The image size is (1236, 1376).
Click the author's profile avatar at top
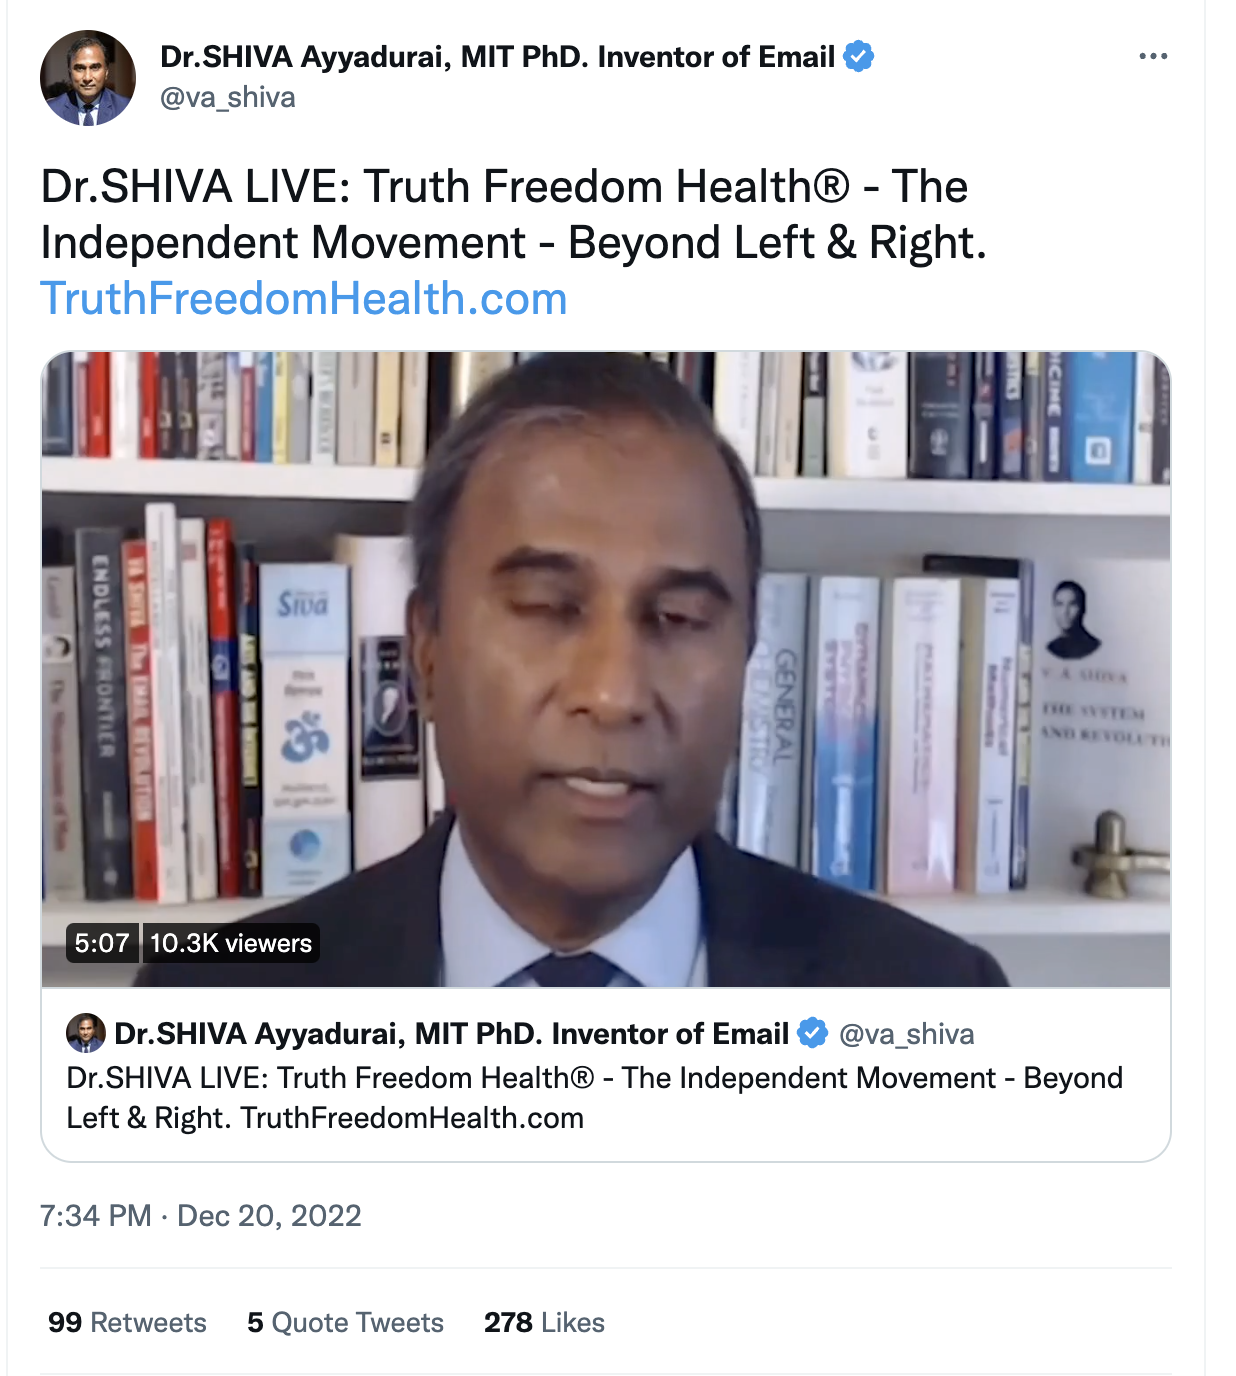click(88, 78)
